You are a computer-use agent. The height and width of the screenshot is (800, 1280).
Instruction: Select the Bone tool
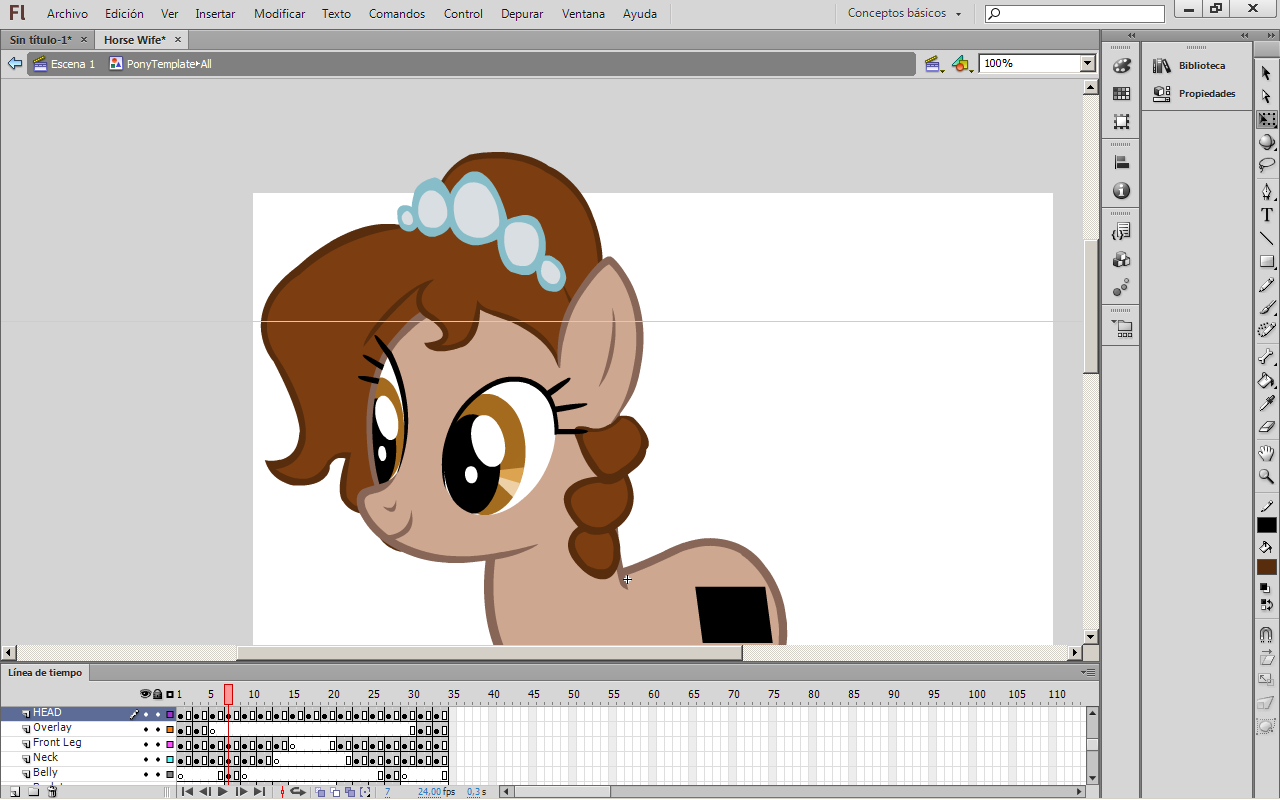point(1266,357)
